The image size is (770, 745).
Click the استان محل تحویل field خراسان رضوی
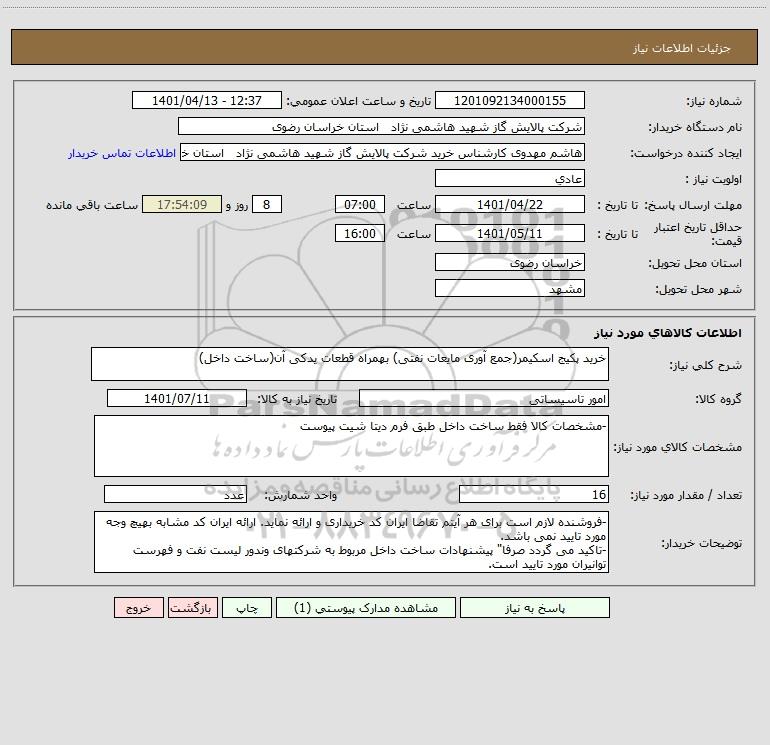coord(510,262)
